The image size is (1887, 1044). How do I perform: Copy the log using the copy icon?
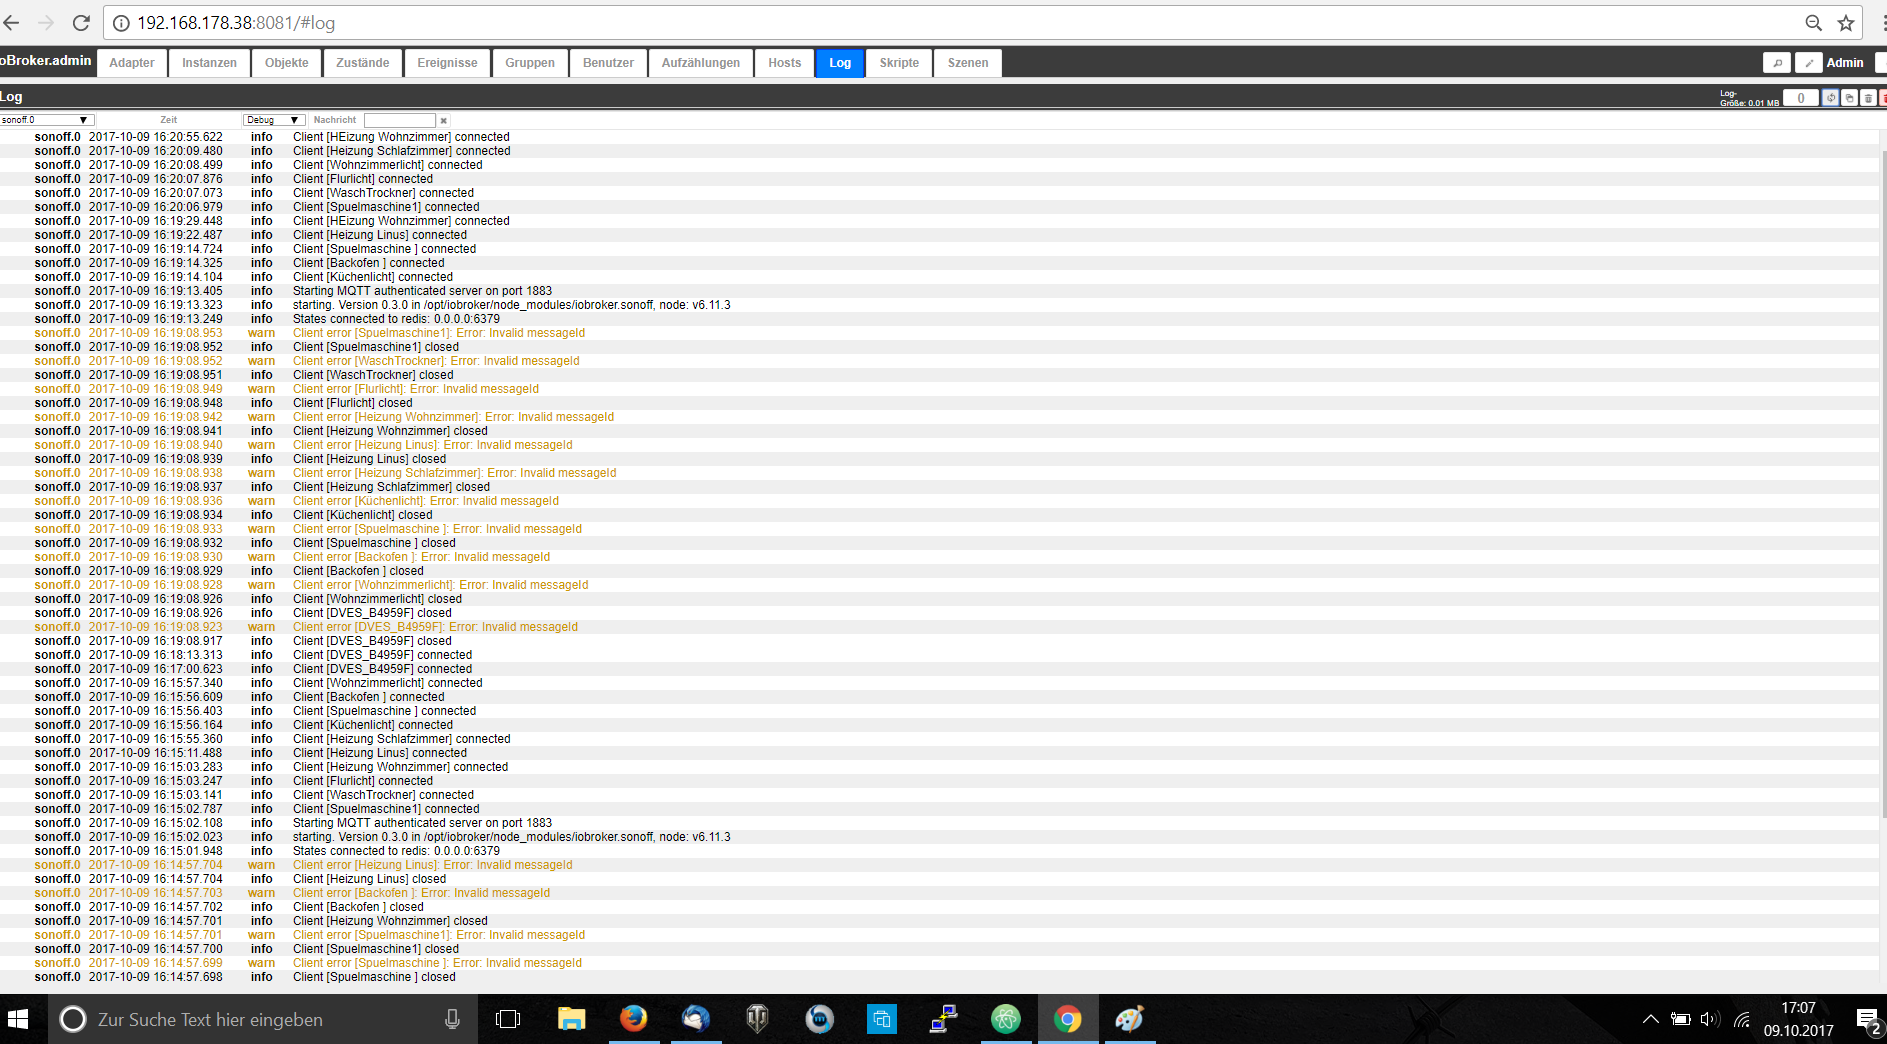1849,98
